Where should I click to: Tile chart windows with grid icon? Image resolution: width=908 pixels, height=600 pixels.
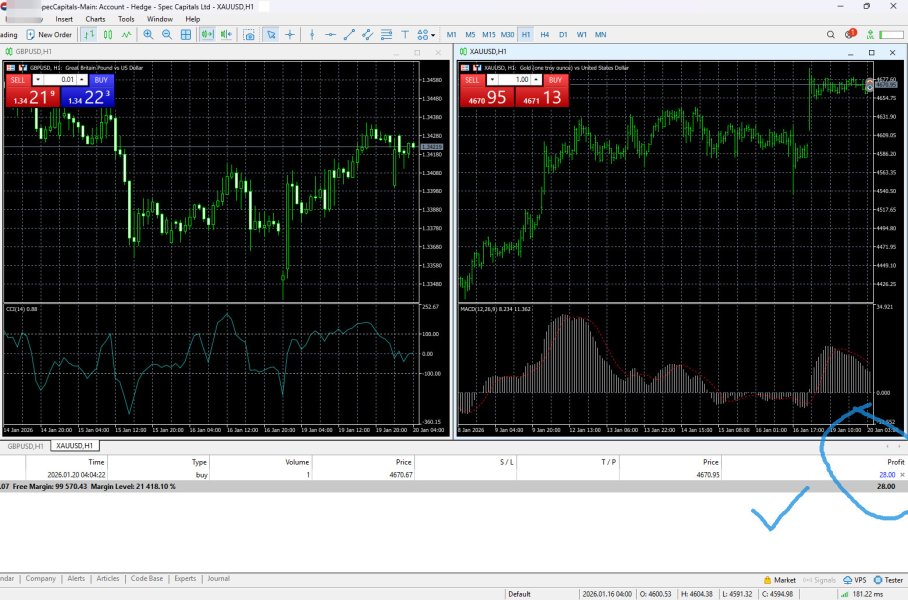click(x=186, y=34)
